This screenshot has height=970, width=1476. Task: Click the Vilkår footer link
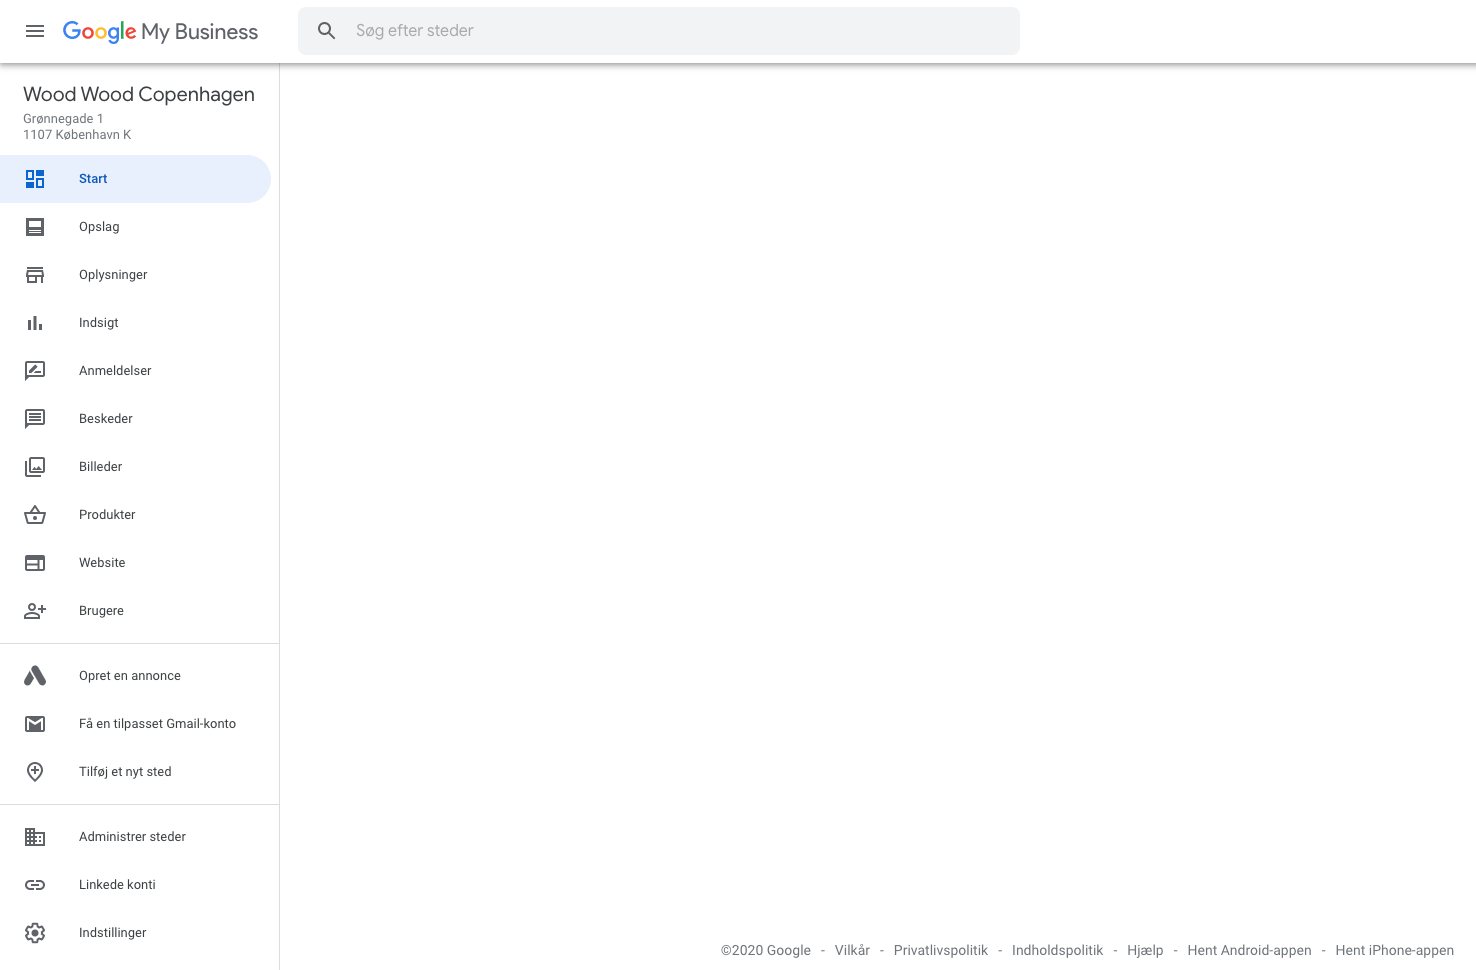(852, 951)
